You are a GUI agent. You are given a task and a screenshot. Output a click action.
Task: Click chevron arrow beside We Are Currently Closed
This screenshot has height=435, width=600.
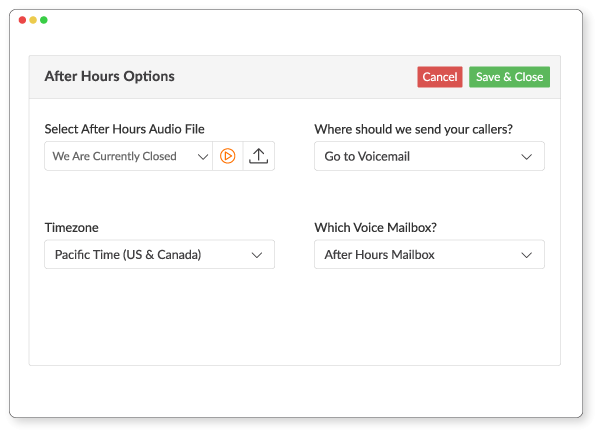tap(203, 156)
